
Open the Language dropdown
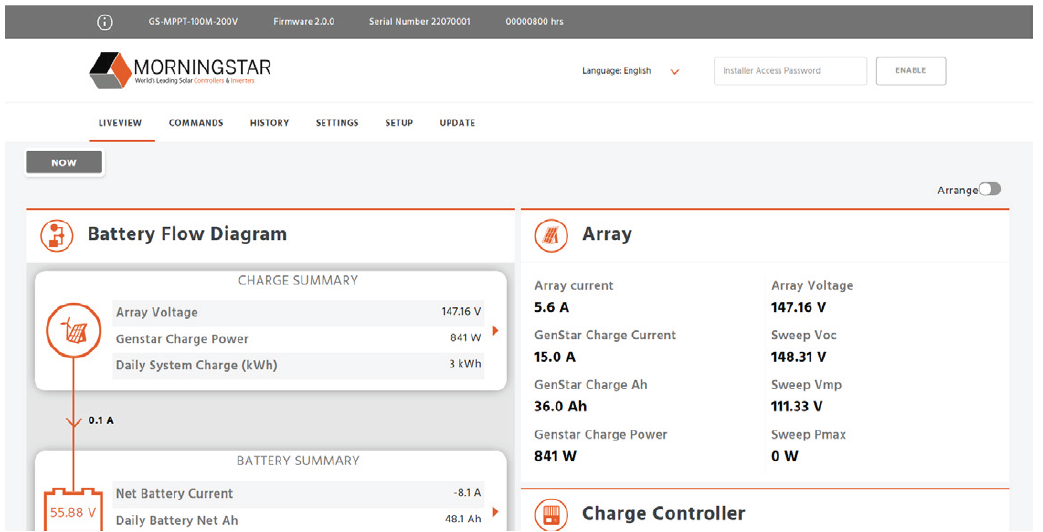coord(675,71)
